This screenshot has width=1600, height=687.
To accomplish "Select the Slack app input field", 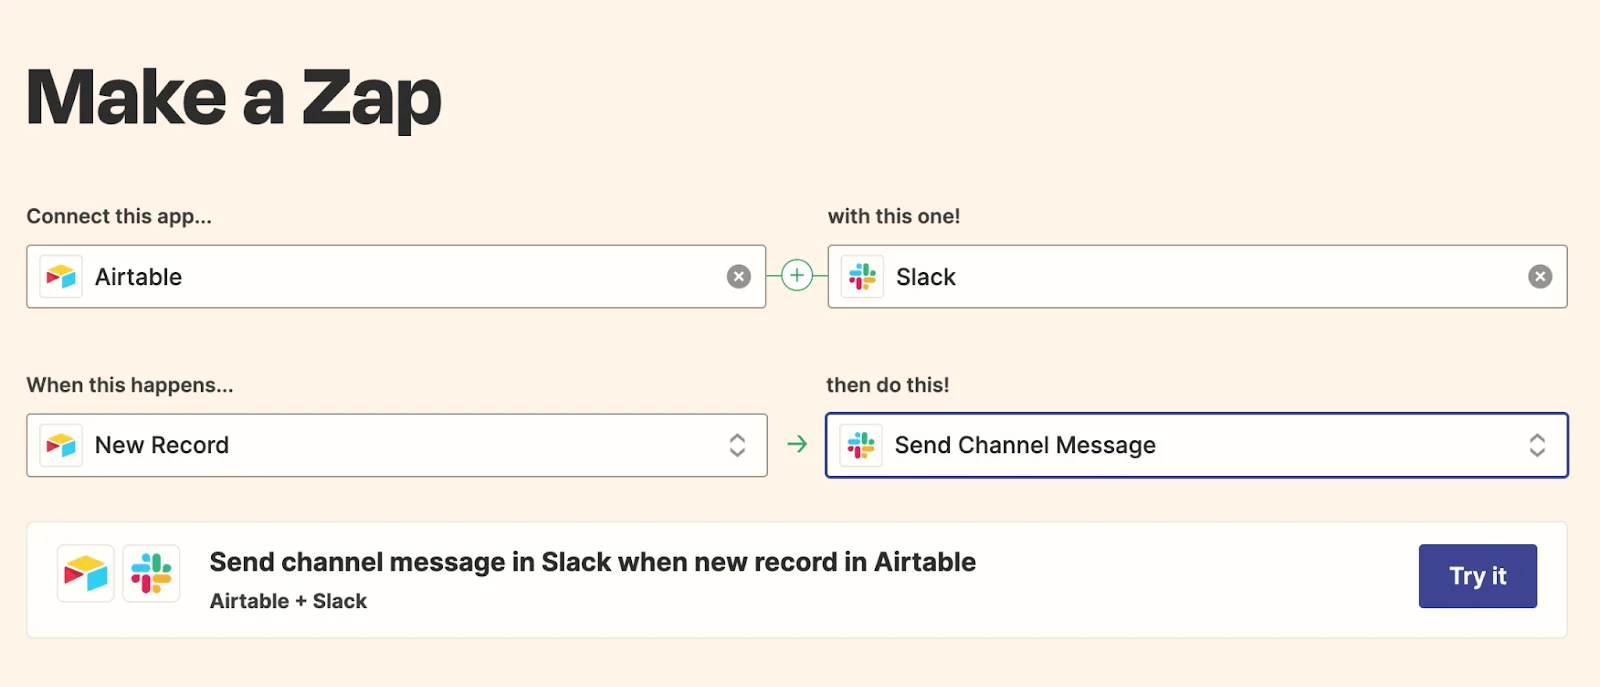I will point(1197,277).
